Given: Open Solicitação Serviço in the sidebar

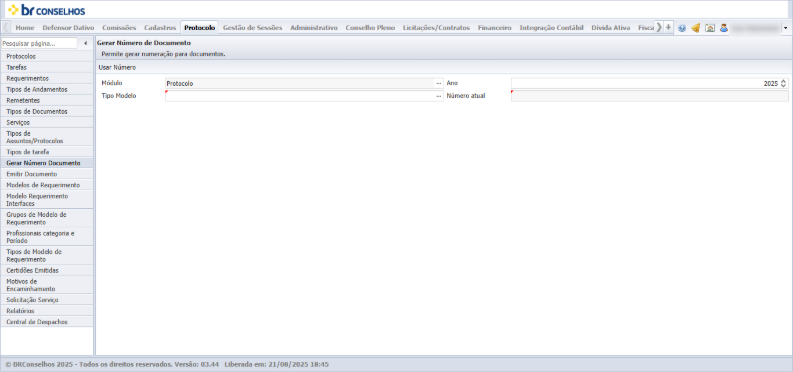Looking at the screenshot, I should click(x=47, y=300).
